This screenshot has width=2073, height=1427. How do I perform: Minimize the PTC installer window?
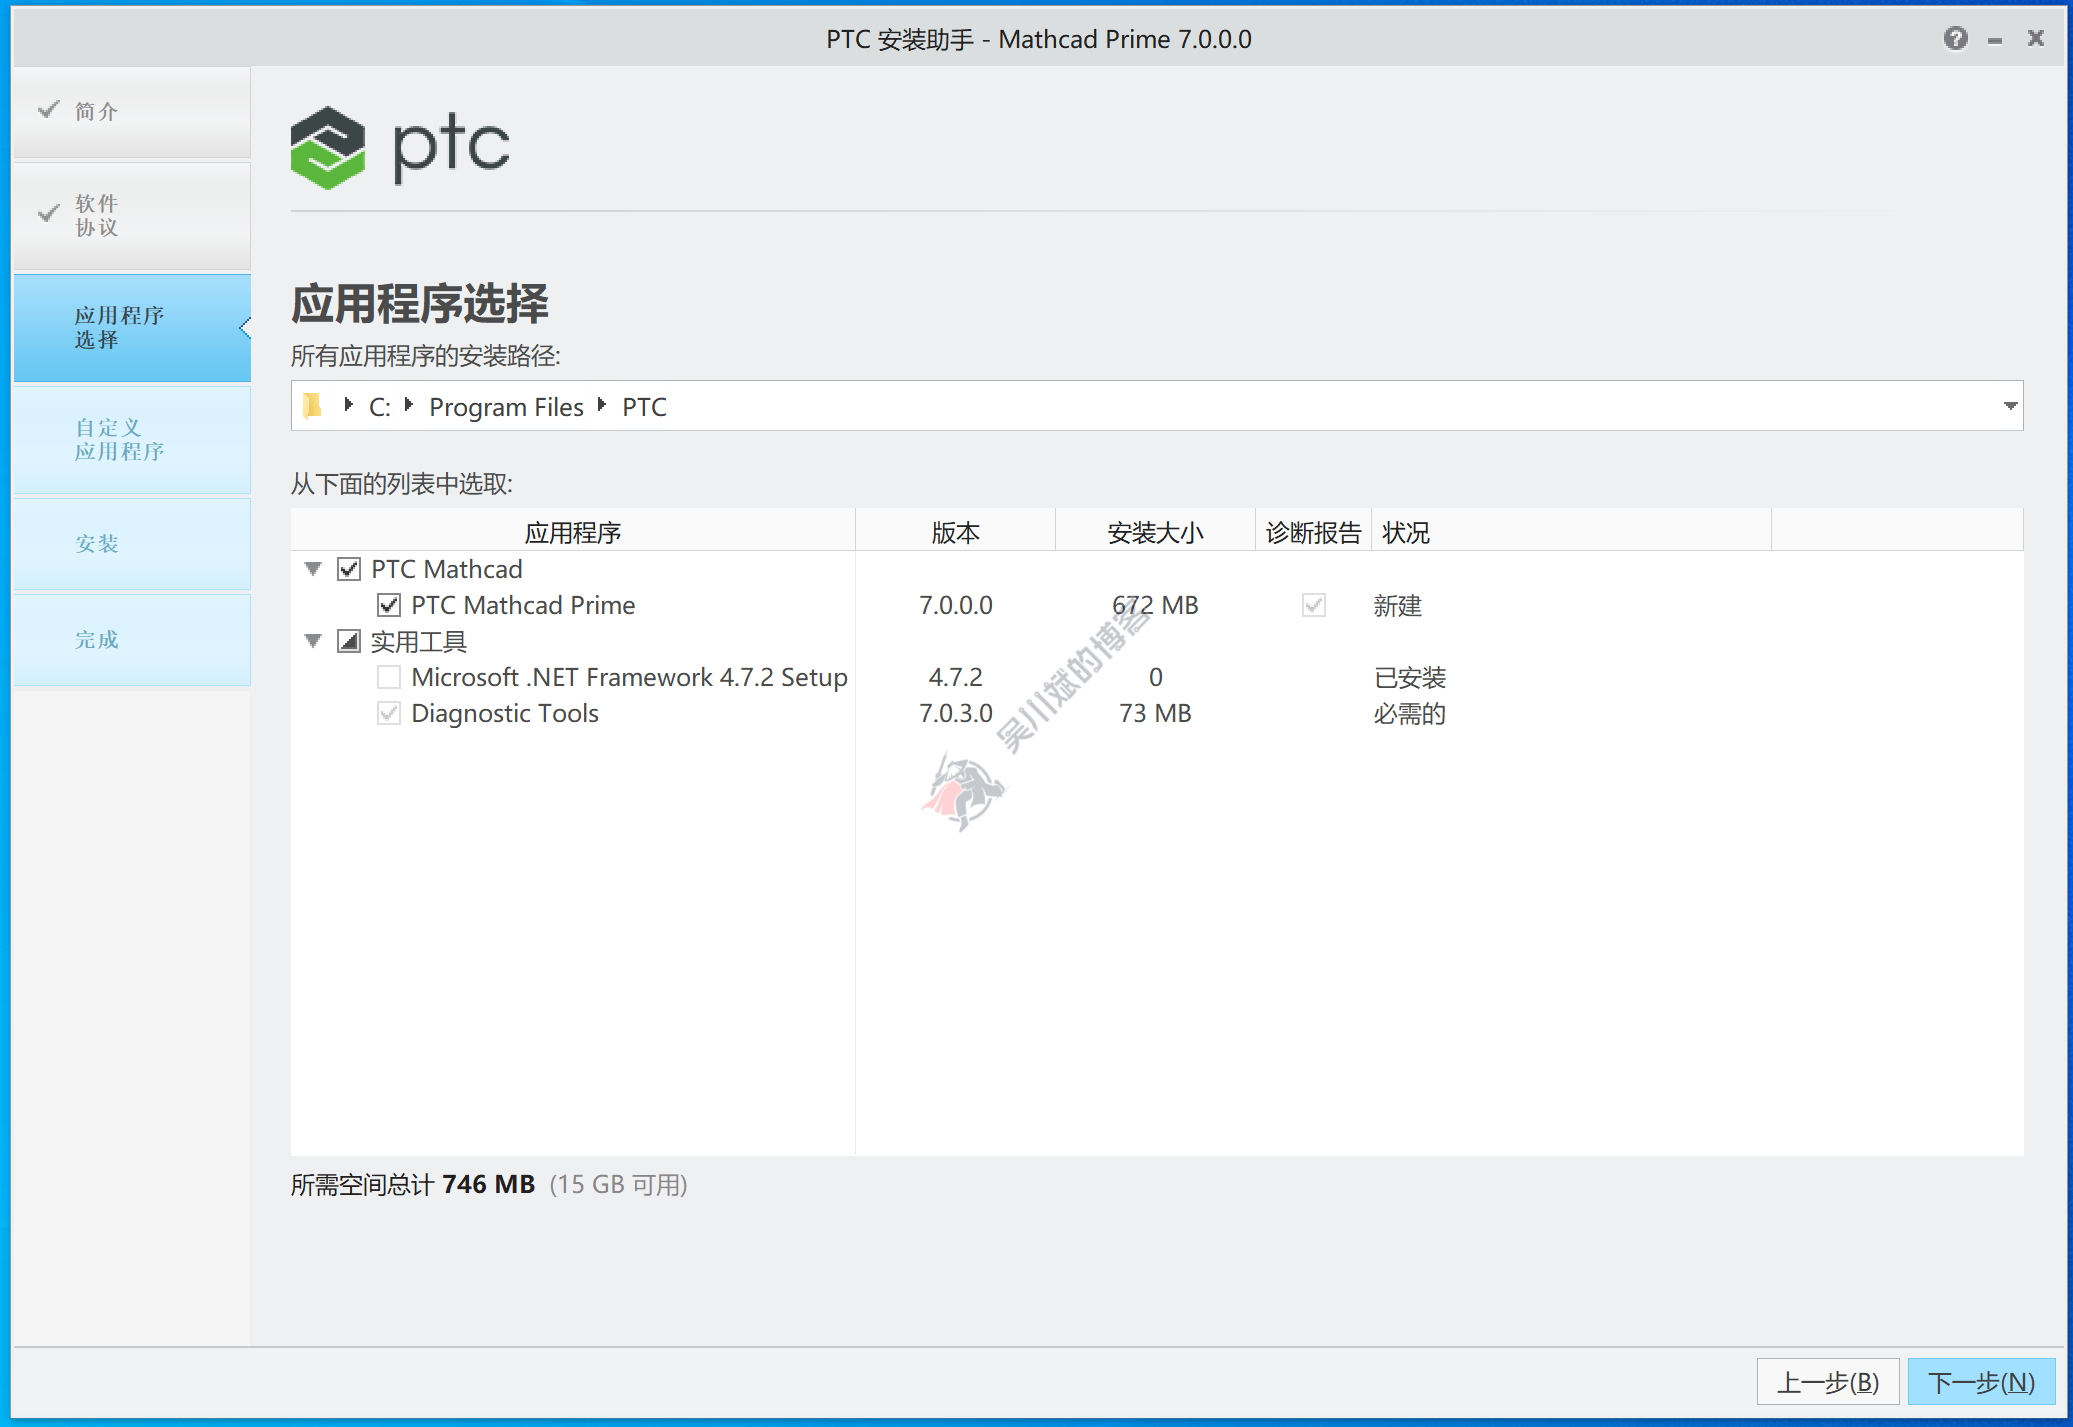(1995, 40)
